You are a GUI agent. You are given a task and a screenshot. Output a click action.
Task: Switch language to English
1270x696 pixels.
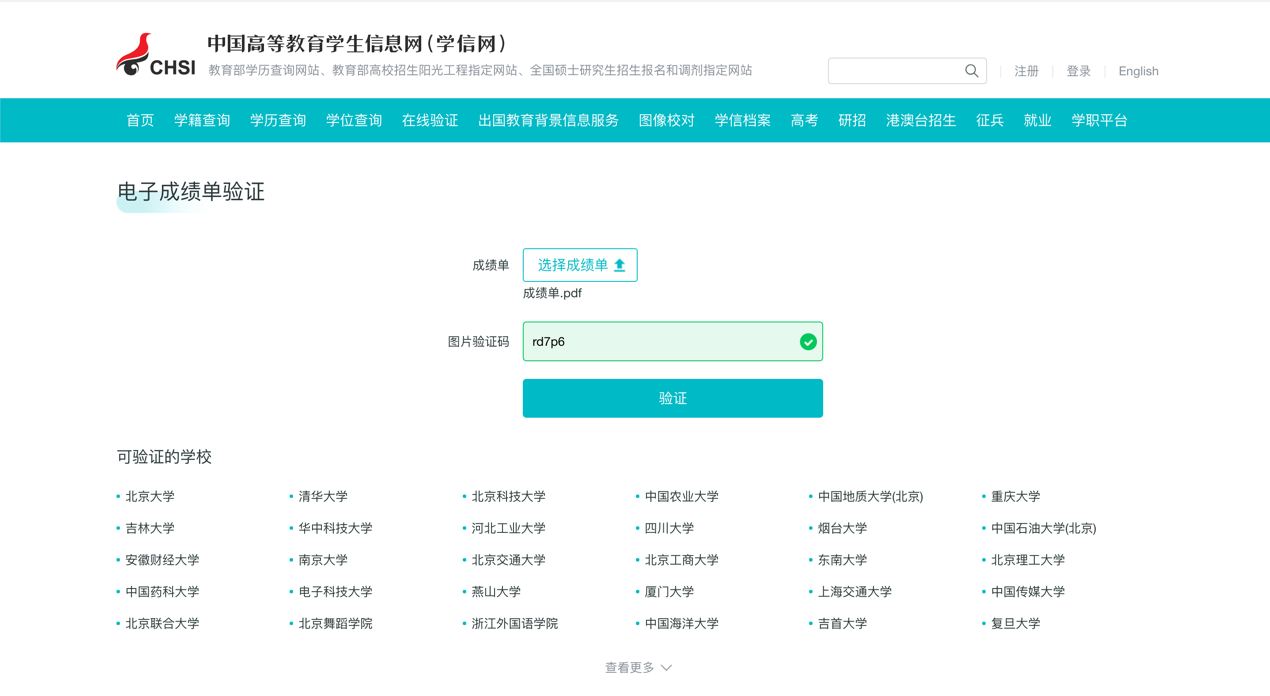(x=1138, y=71)
